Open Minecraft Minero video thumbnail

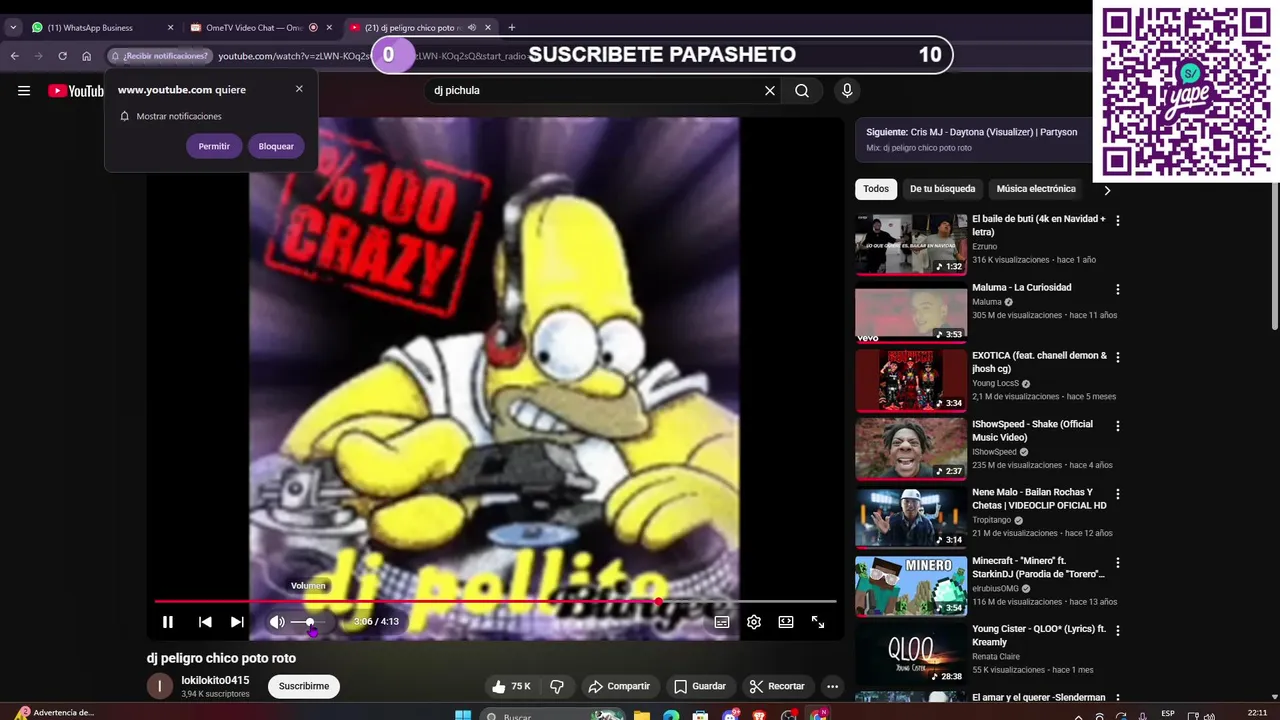(x=911, y=585)
